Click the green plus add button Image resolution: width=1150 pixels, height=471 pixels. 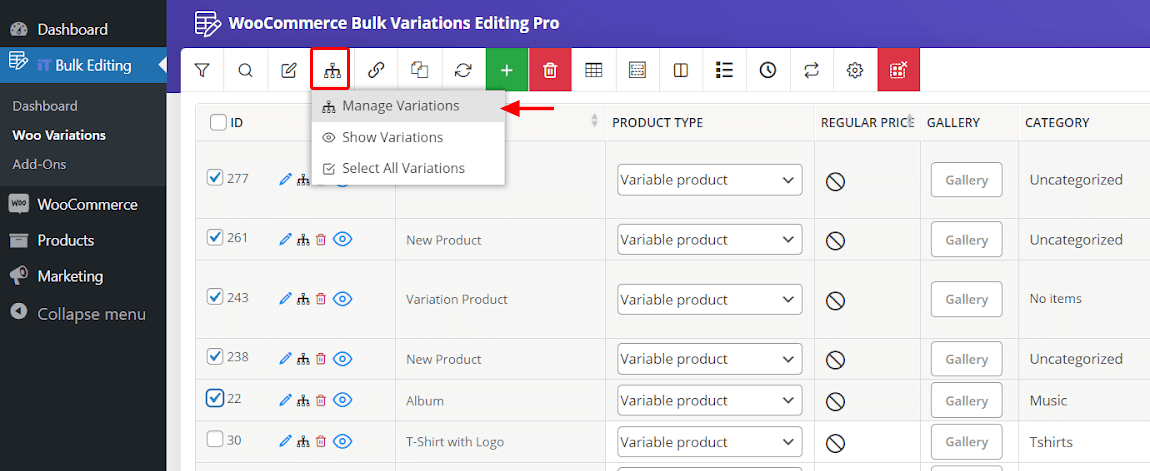pyautogui.click(x=507, y=70)
